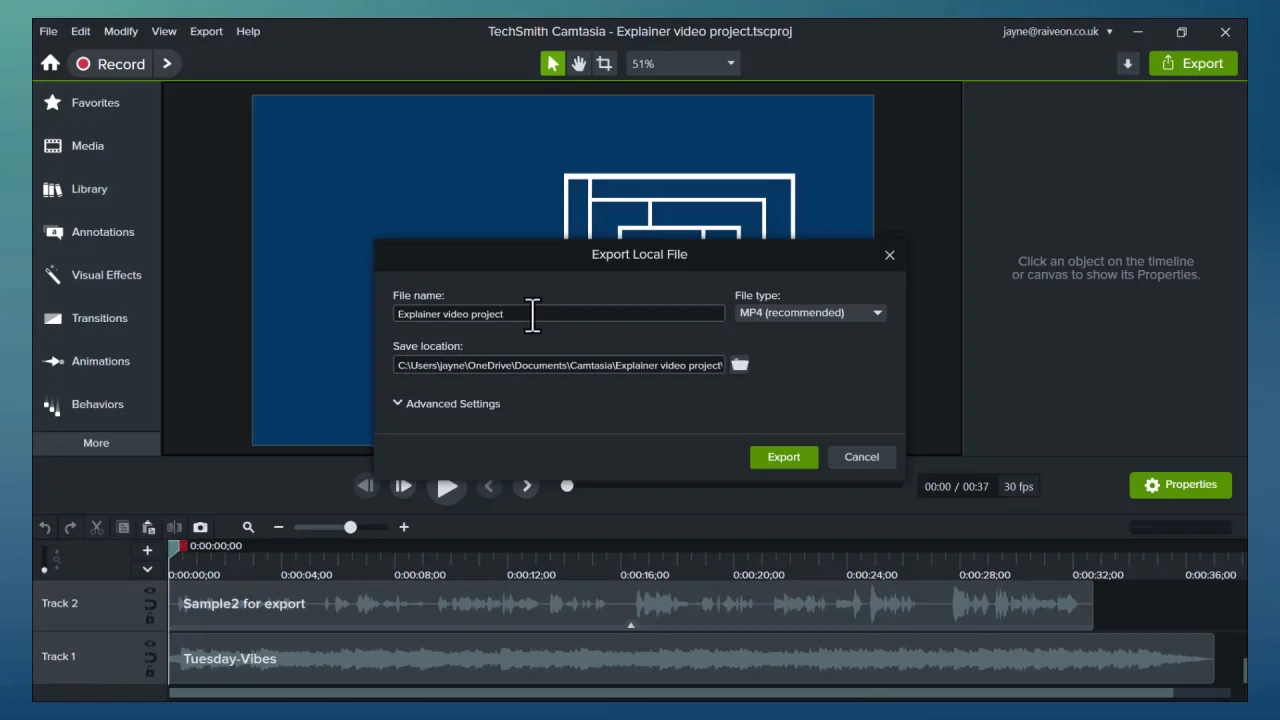
Task: Click the Paste clipboard icon
Action: pos(148,527)
